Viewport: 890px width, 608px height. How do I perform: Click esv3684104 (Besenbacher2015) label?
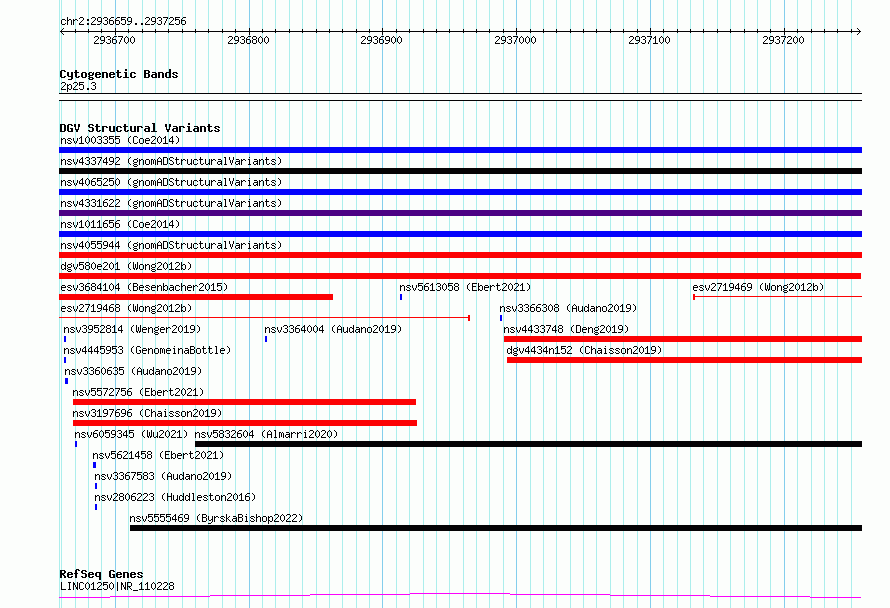(x=144, y=287)
